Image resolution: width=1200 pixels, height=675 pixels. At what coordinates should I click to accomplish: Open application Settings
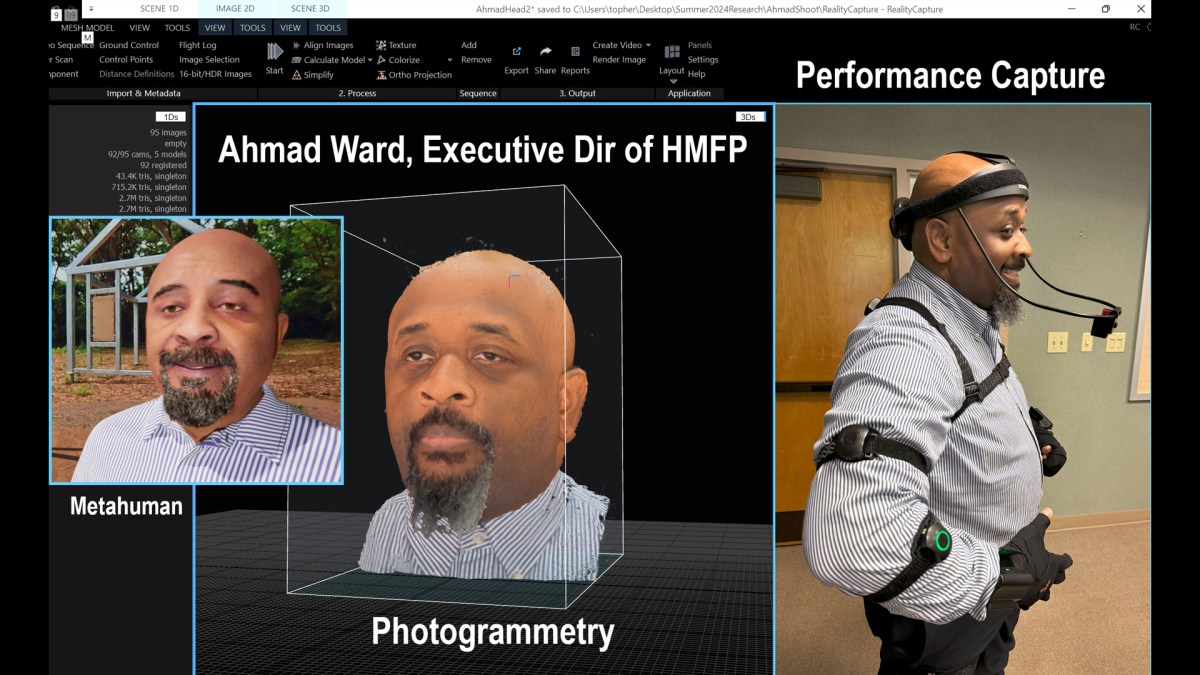click(x=702, y=60)
